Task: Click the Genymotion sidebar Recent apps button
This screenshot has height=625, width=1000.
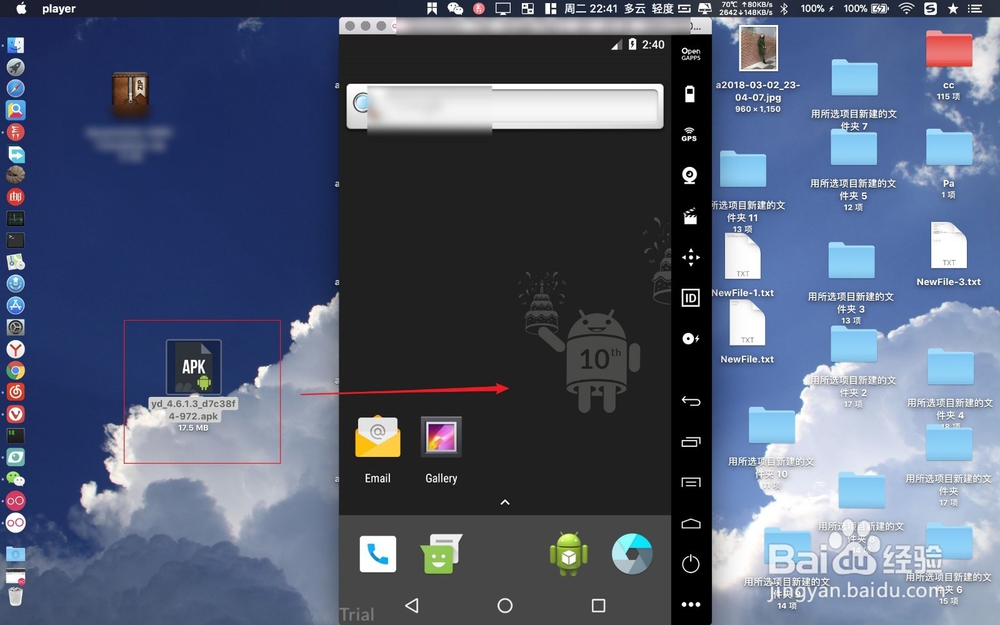Action: 691,441
